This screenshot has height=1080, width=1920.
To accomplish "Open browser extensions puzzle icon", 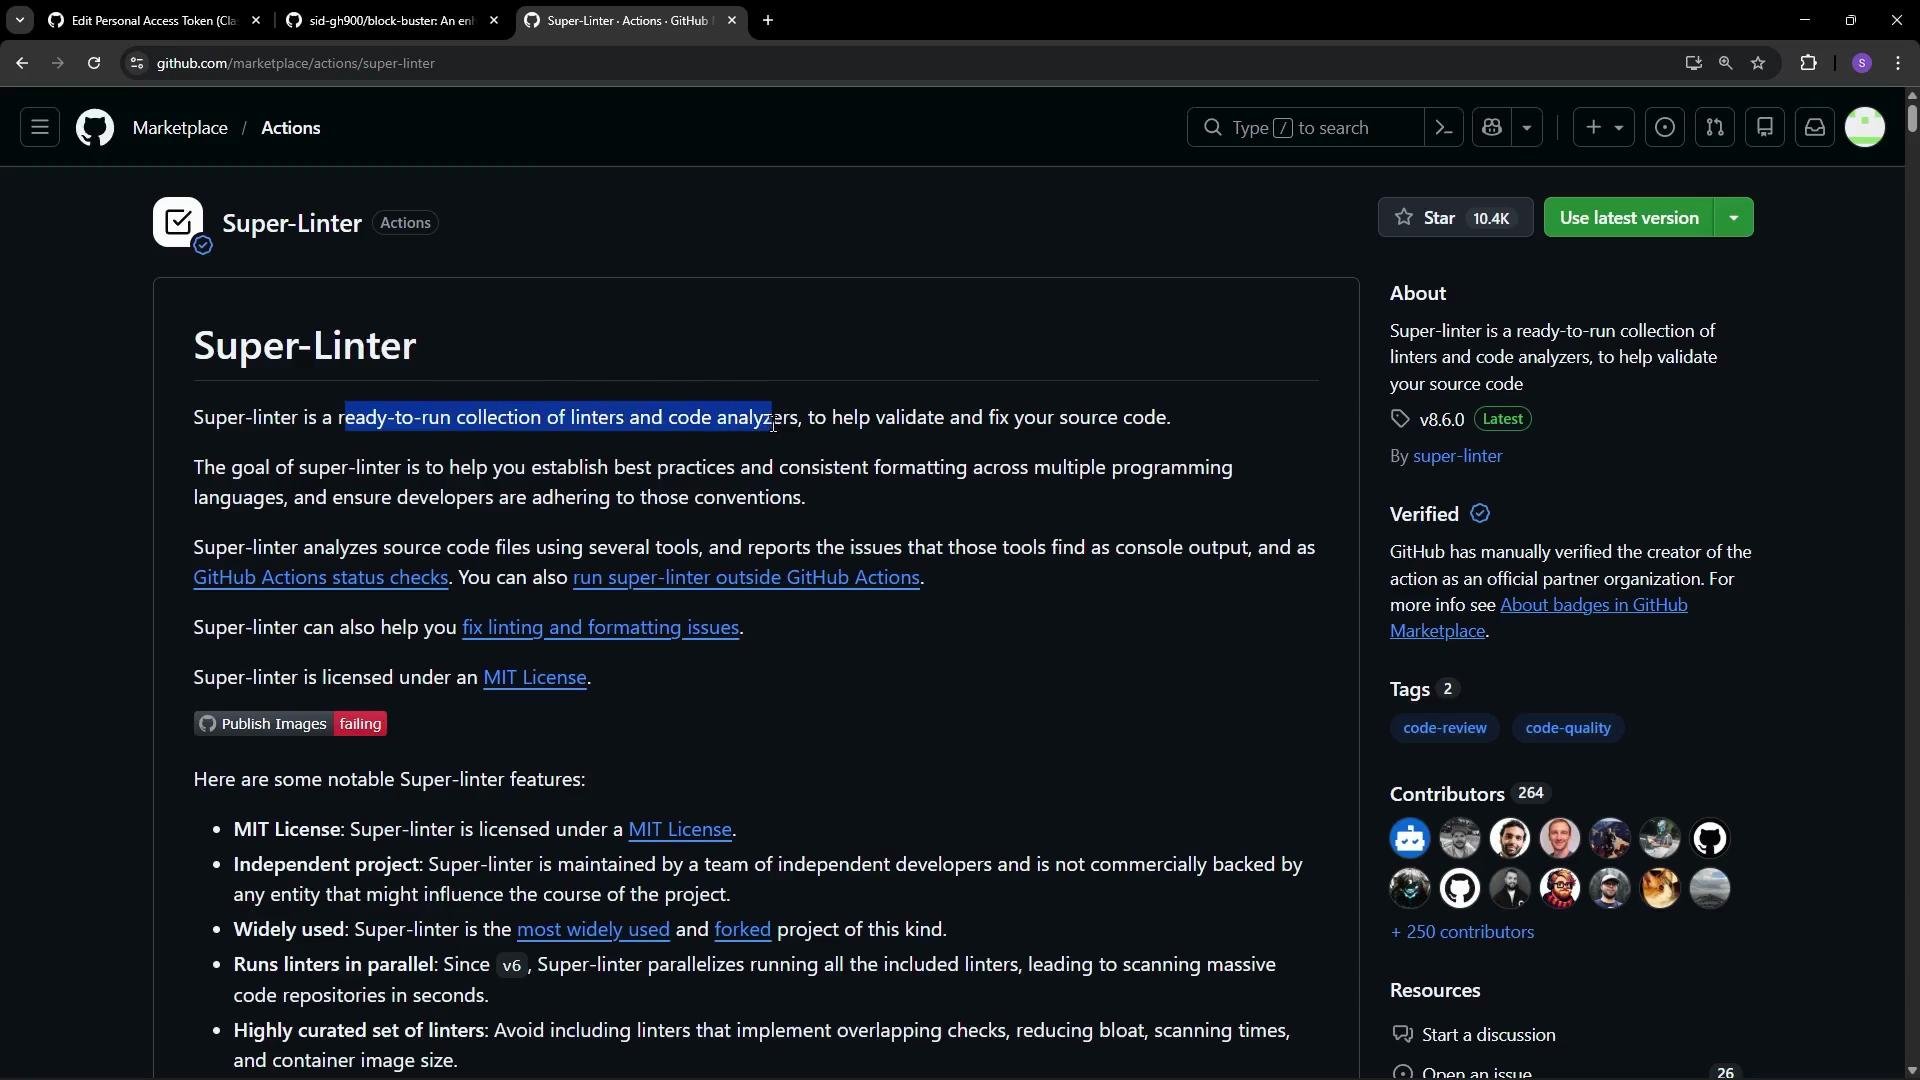I will [x=1809, y=63].
